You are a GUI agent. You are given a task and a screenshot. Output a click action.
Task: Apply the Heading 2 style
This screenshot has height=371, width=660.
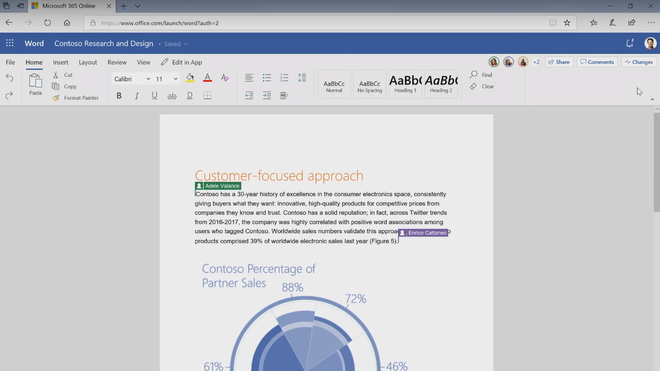441,85
